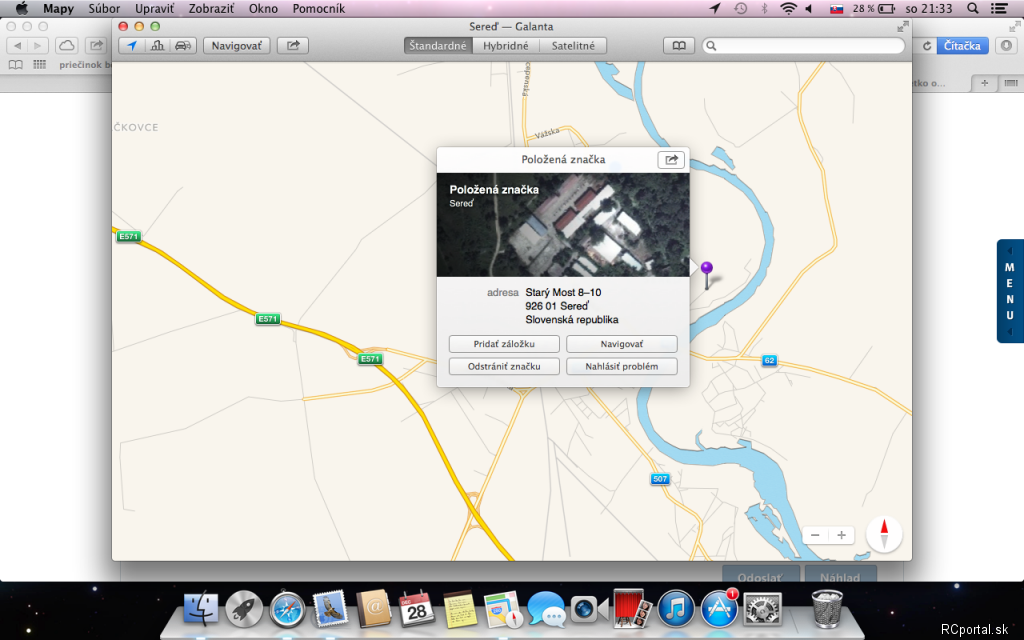Viewport: 1024px width, 640px height.
Task: Click Nahlásiť problém button
Action: 622,366
